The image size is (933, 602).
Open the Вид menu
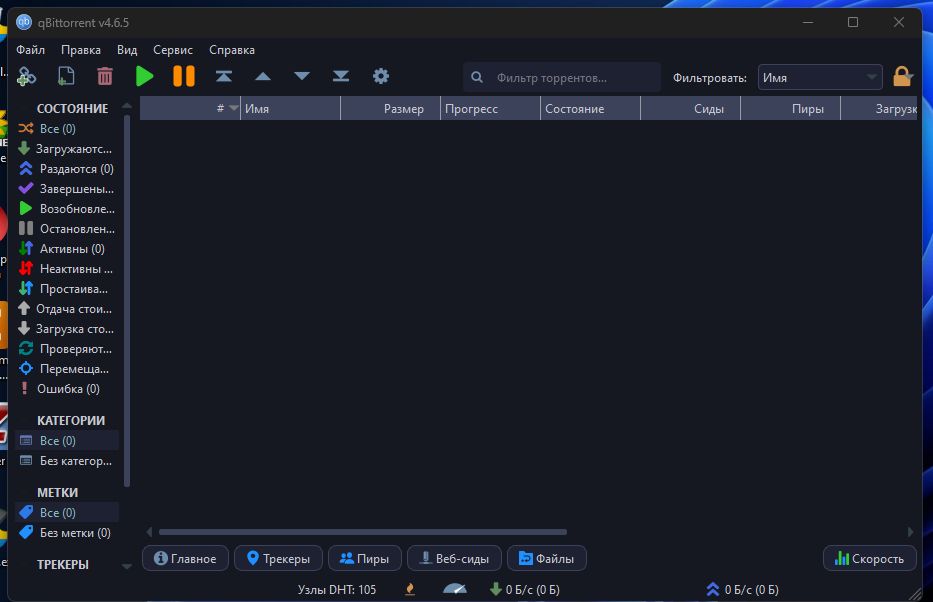click(127, 50)
